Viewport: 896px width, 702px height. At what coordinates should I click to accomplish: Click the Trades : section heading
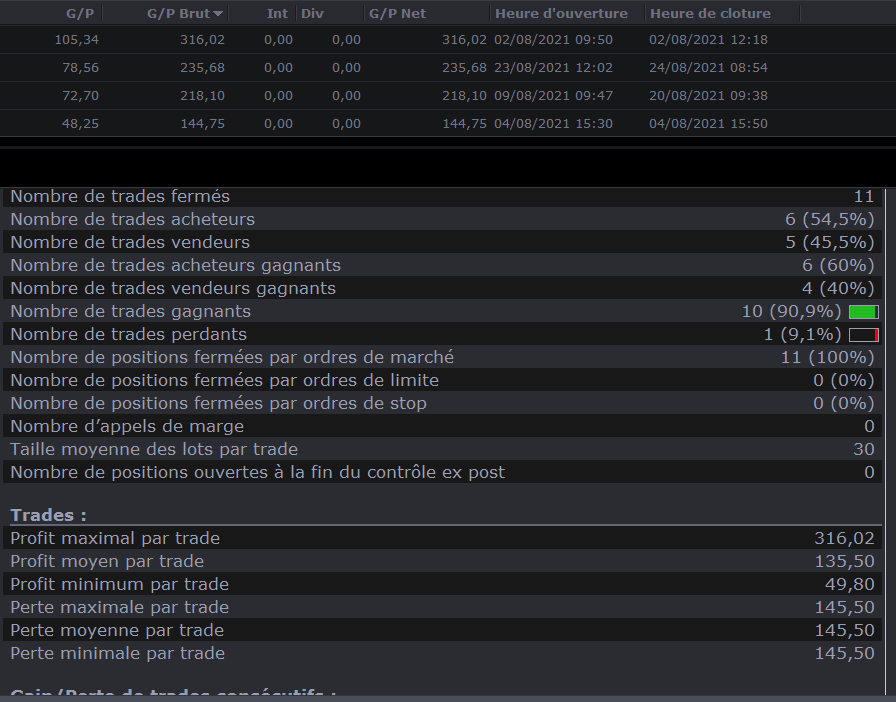[x=49, y=515]
